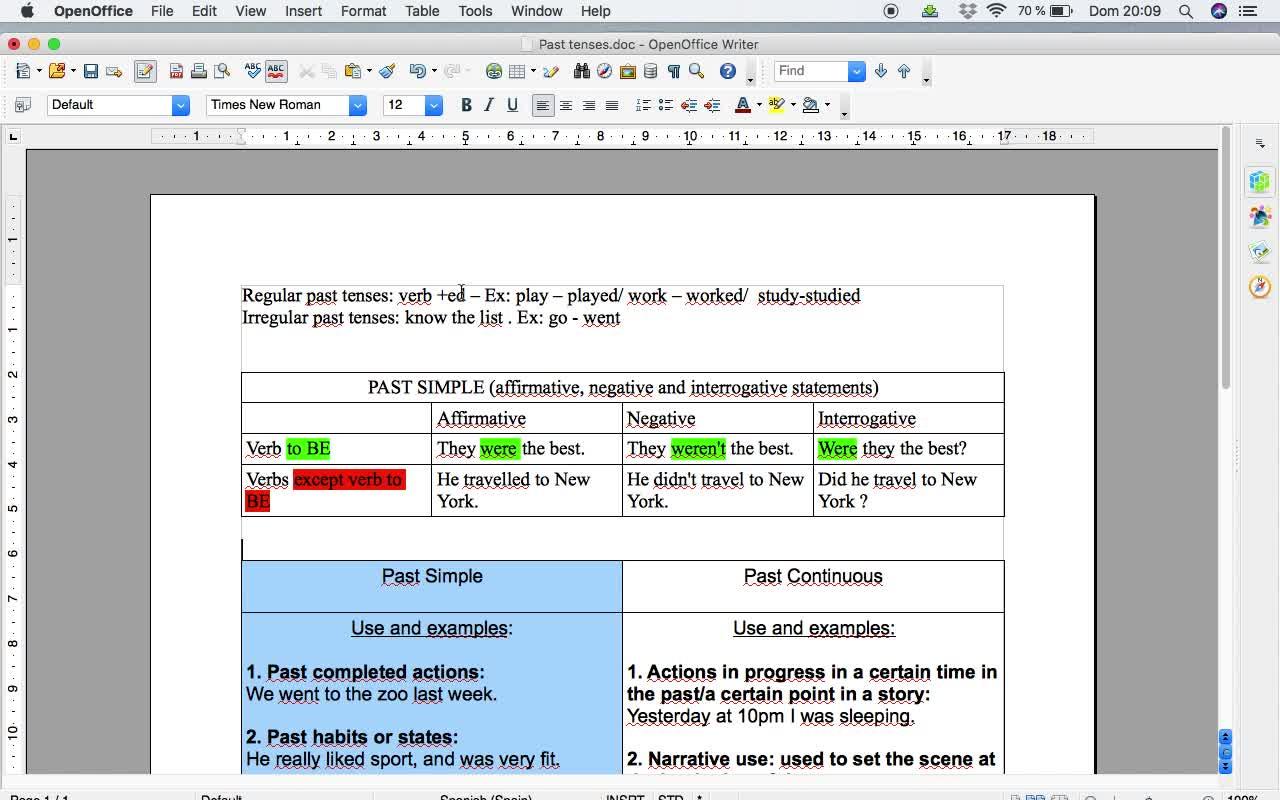Apply the yellow Highlighting color

777,105
